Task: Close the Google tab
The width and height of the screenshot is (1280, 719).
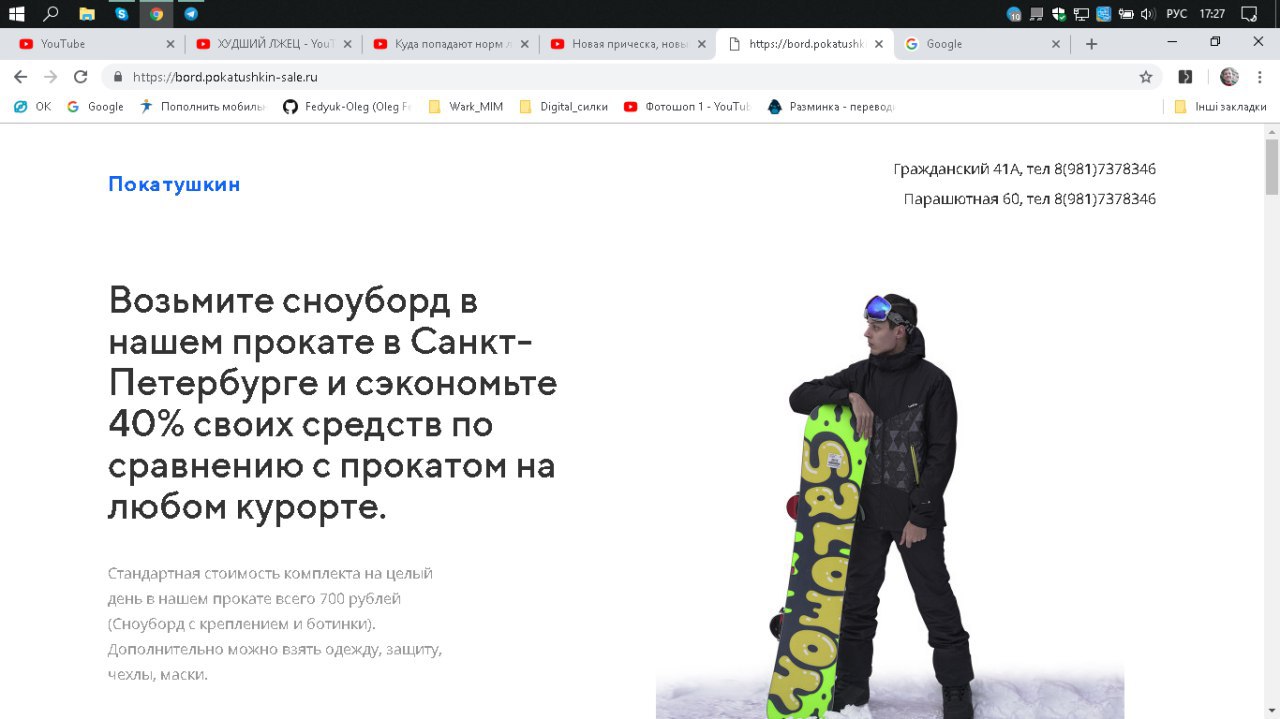Action: pyautogui.click(x=1056, y=44)
